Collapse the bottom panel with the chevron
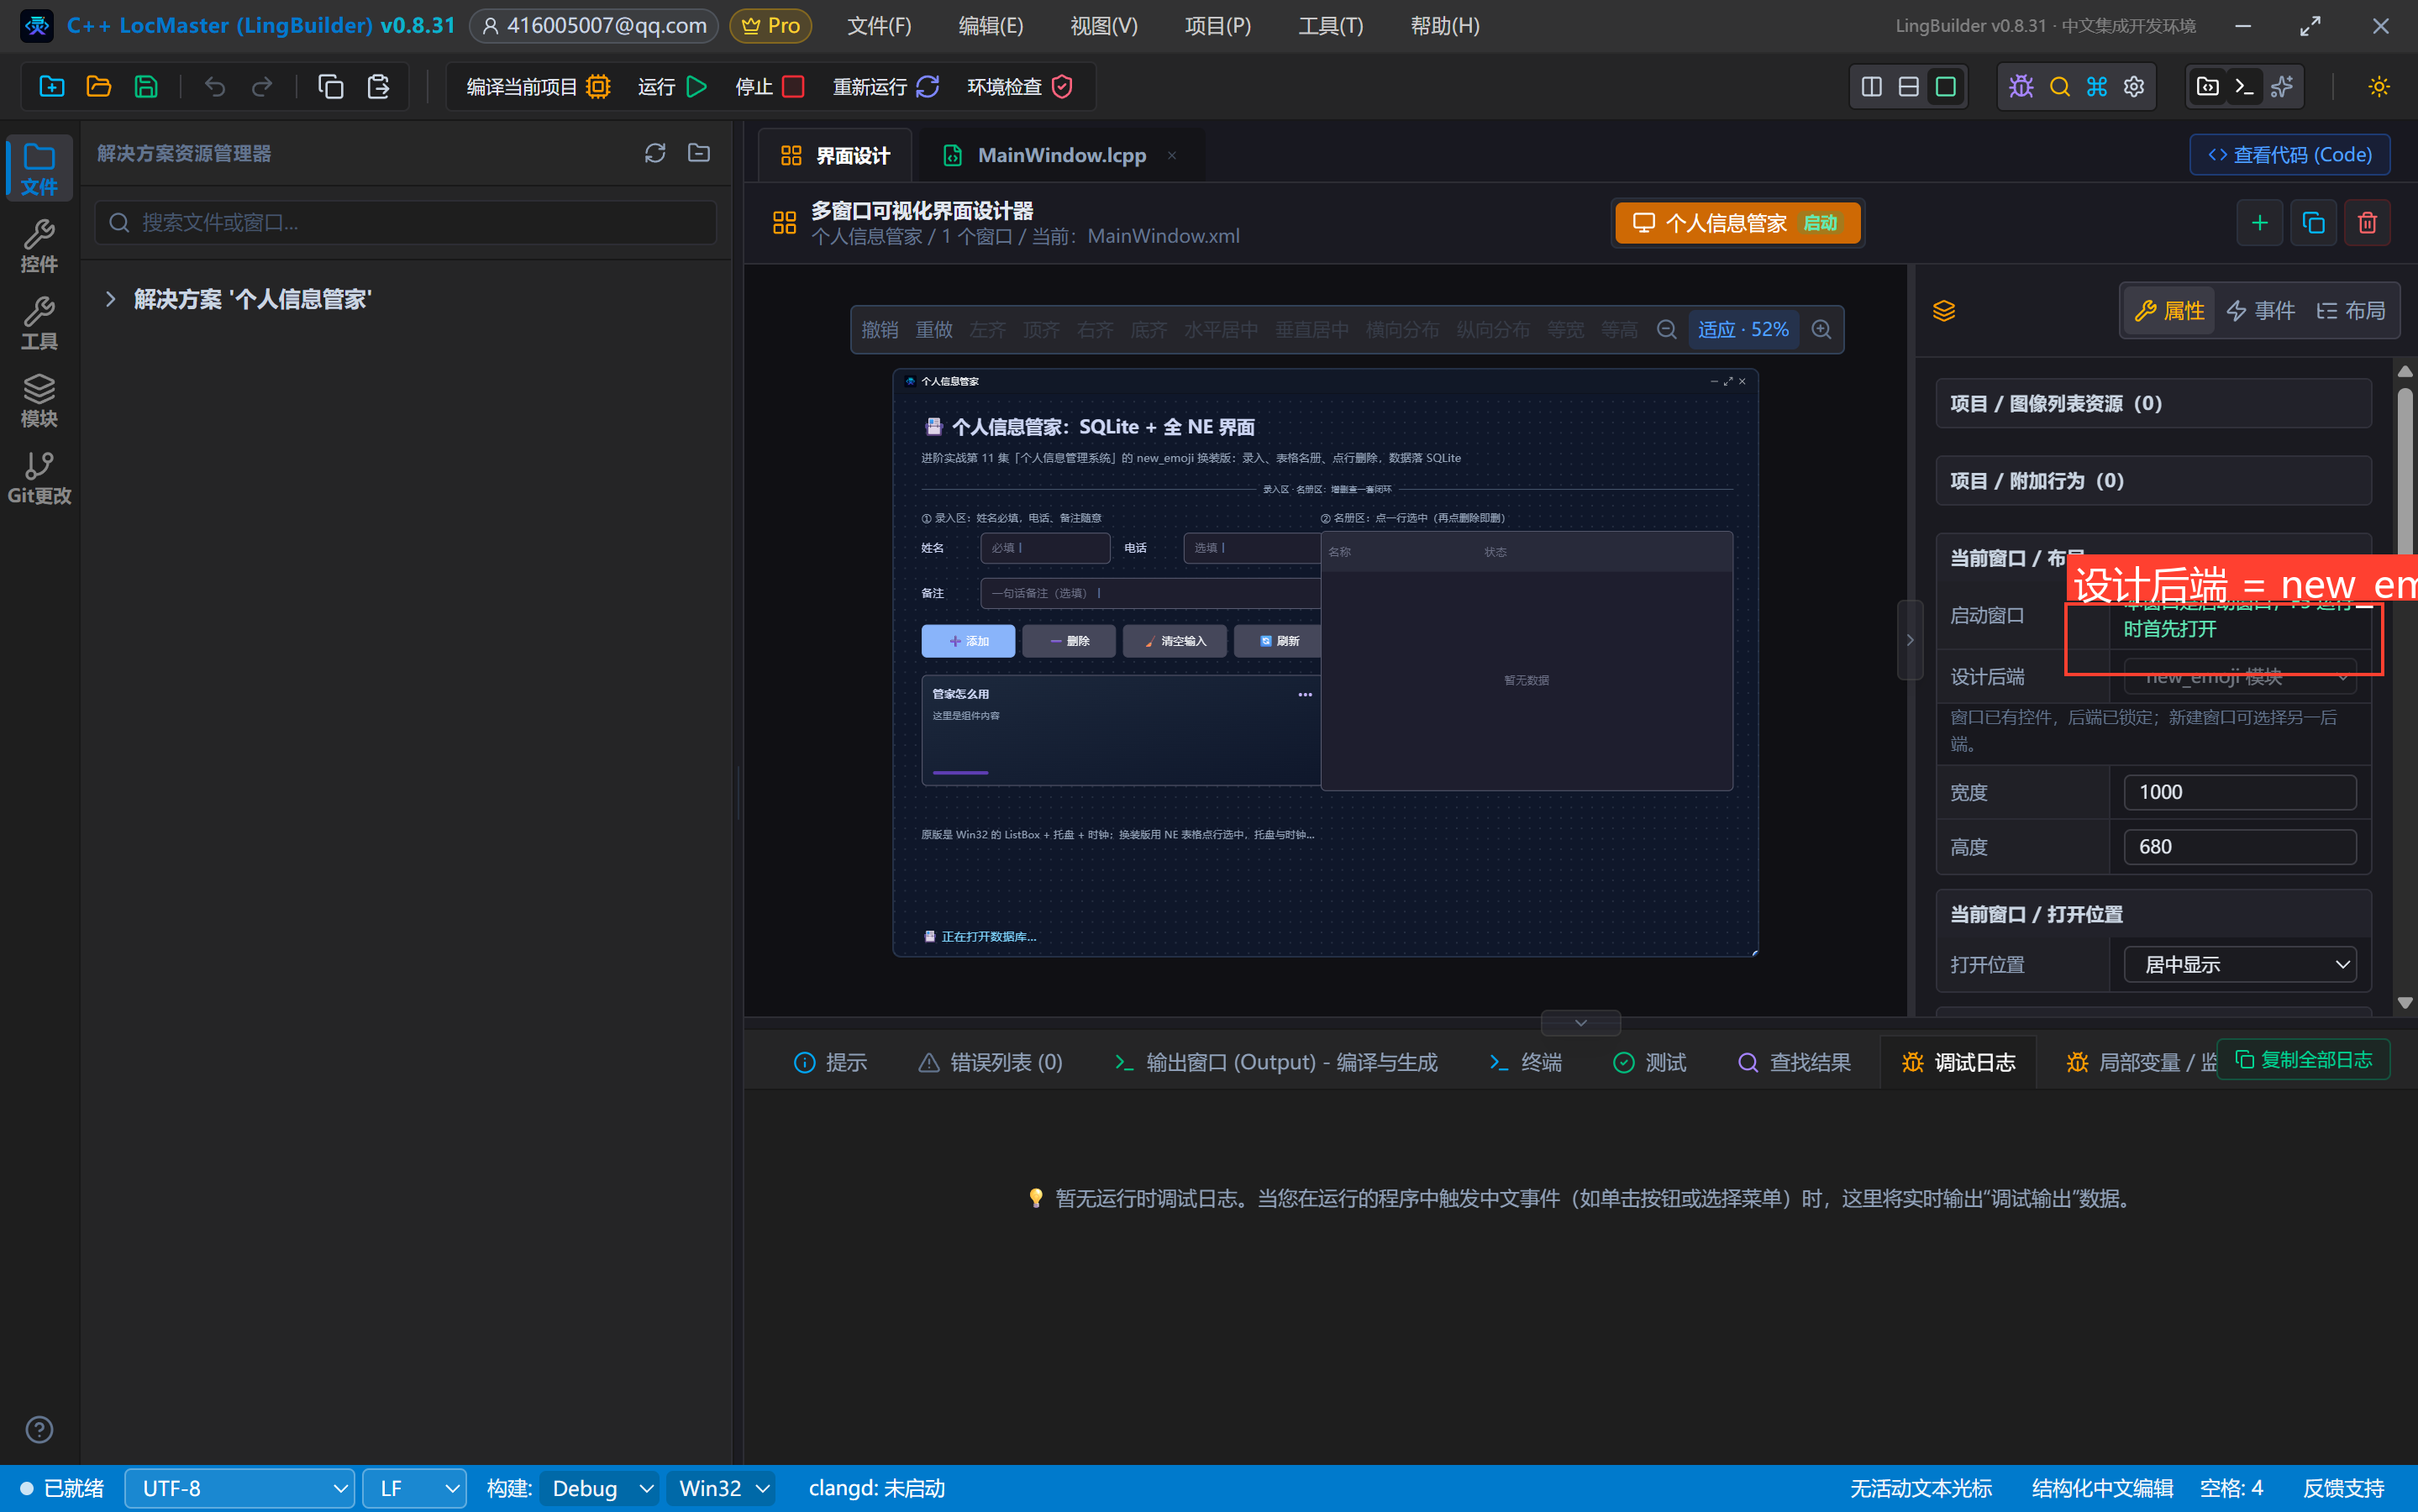The height and width of the screenshot is (1512, 2418). (x=1581, y=1022)
